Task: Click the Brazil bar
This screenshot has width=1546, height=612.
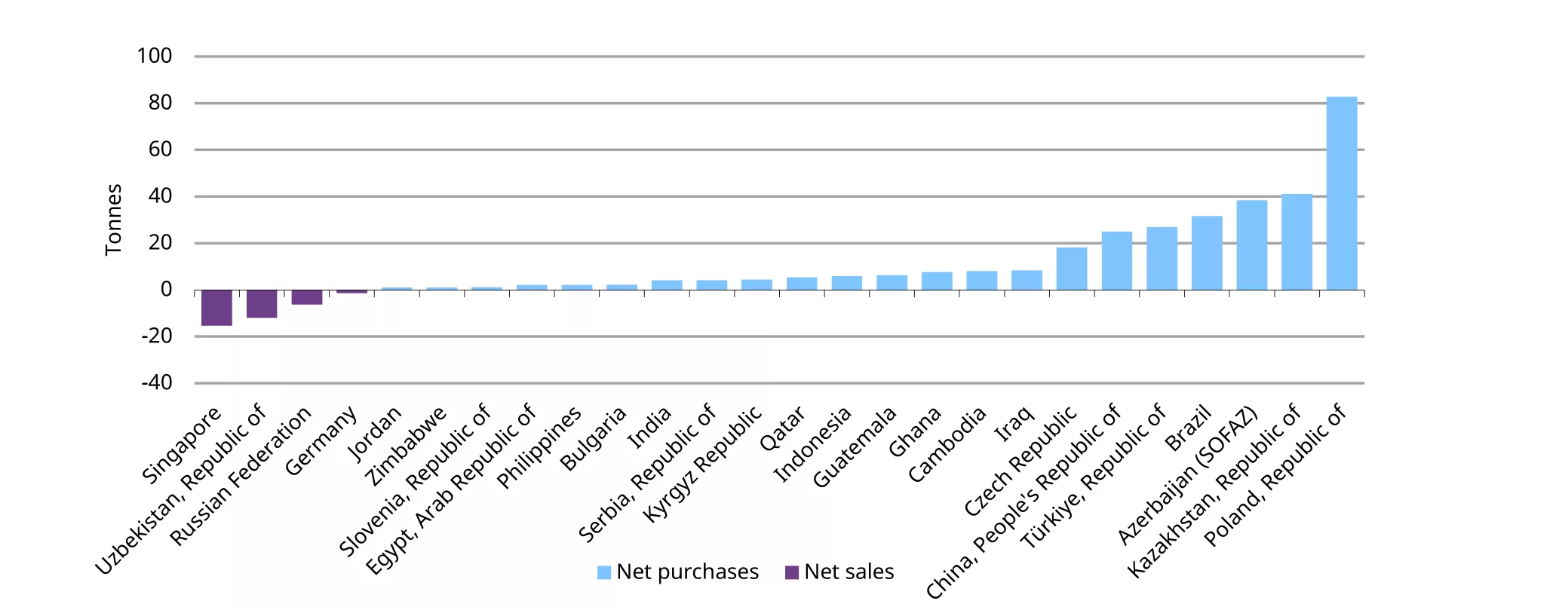Action: pos(1206,253)
